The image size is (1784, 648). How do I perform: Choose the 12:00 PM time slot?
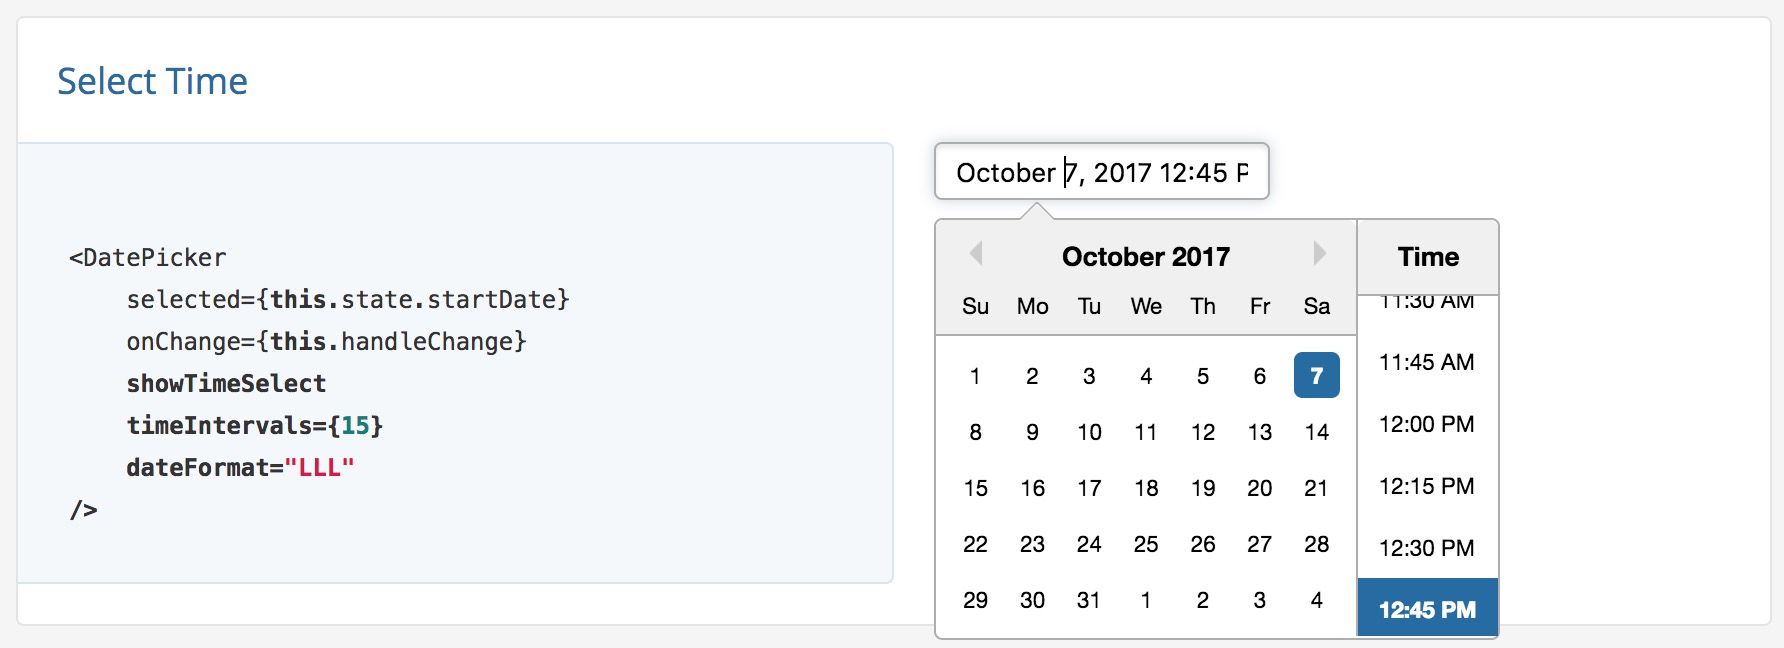pos(1427,424)
